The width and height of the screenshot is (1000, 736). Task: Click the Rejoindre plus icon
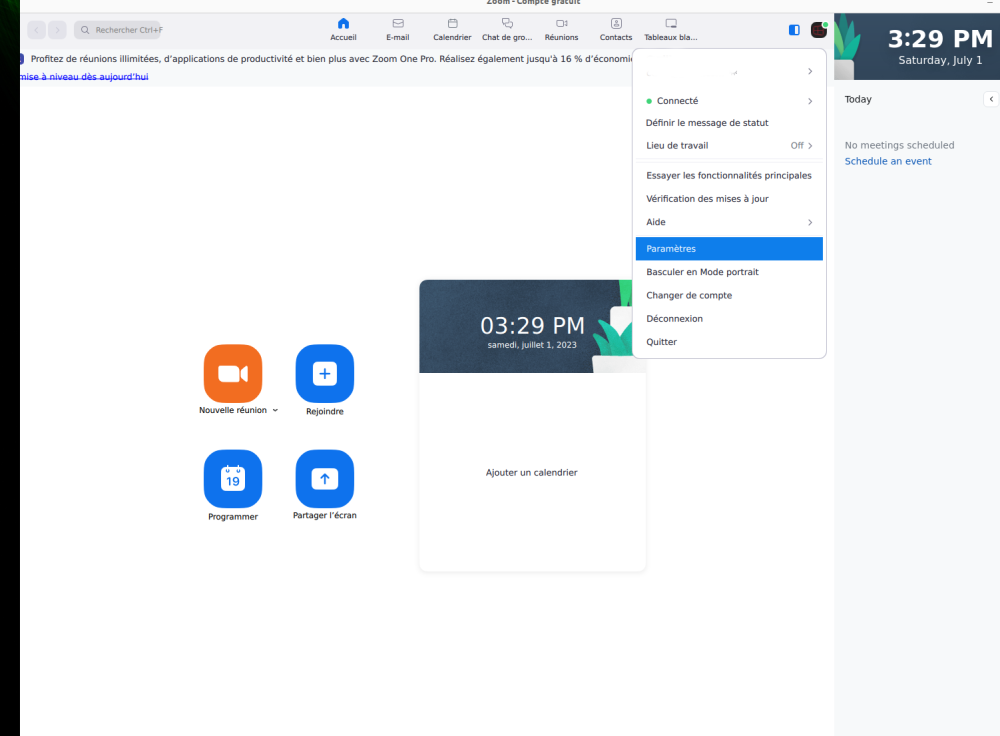click(325, 374)
